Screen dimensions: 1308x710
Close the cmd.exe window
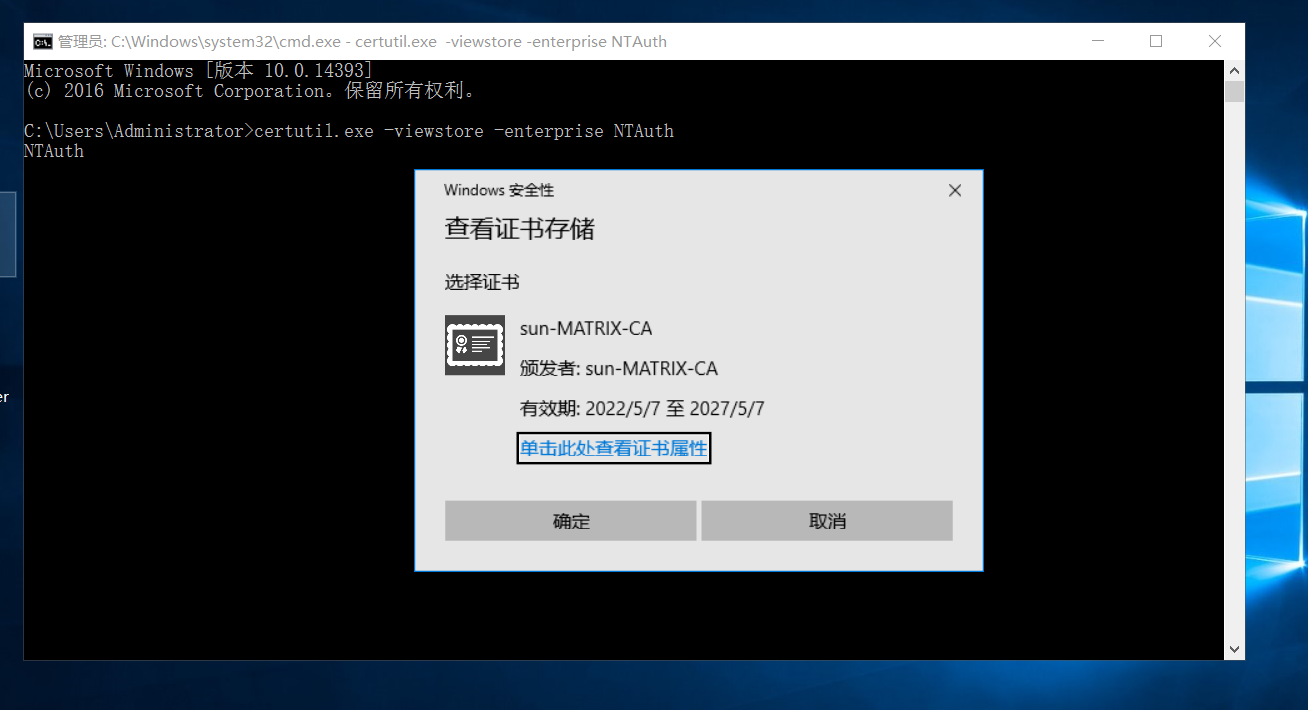[1215, 42]
